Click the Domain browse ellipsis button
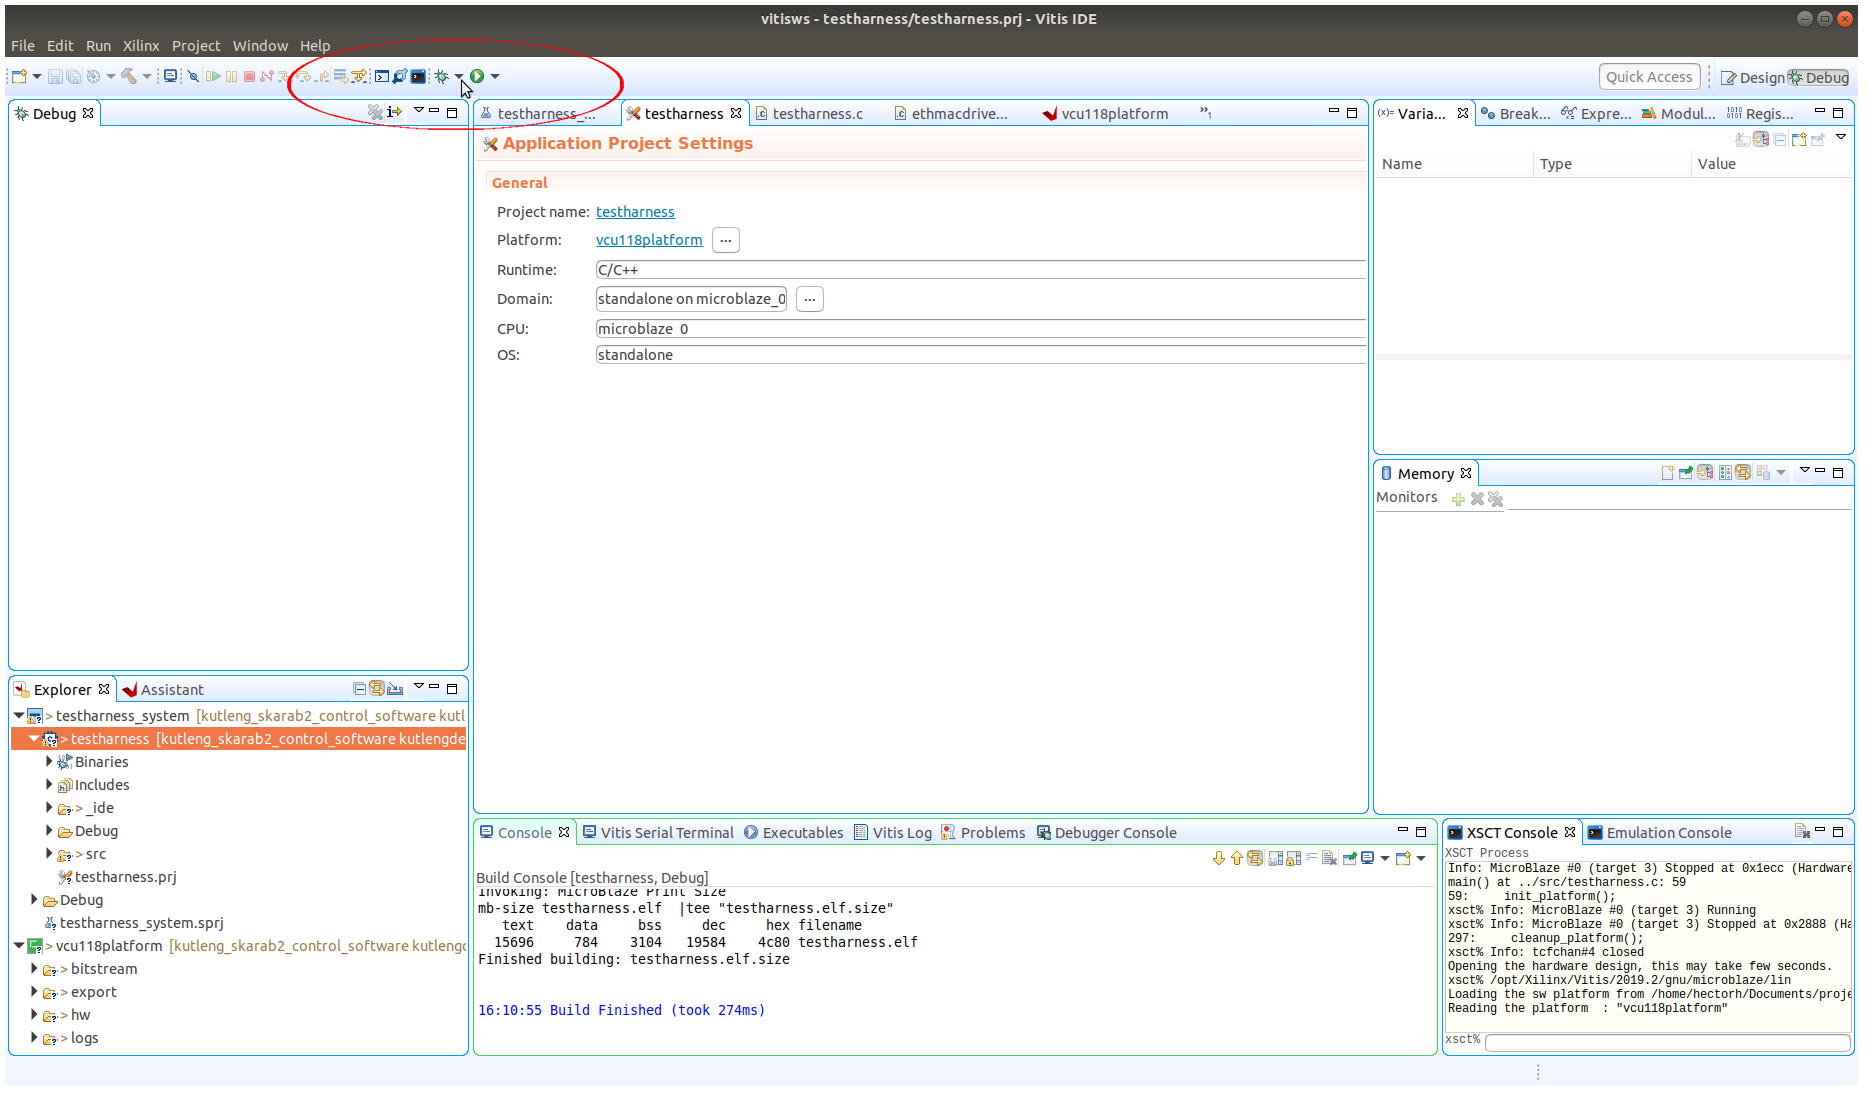 pos(810,299)
